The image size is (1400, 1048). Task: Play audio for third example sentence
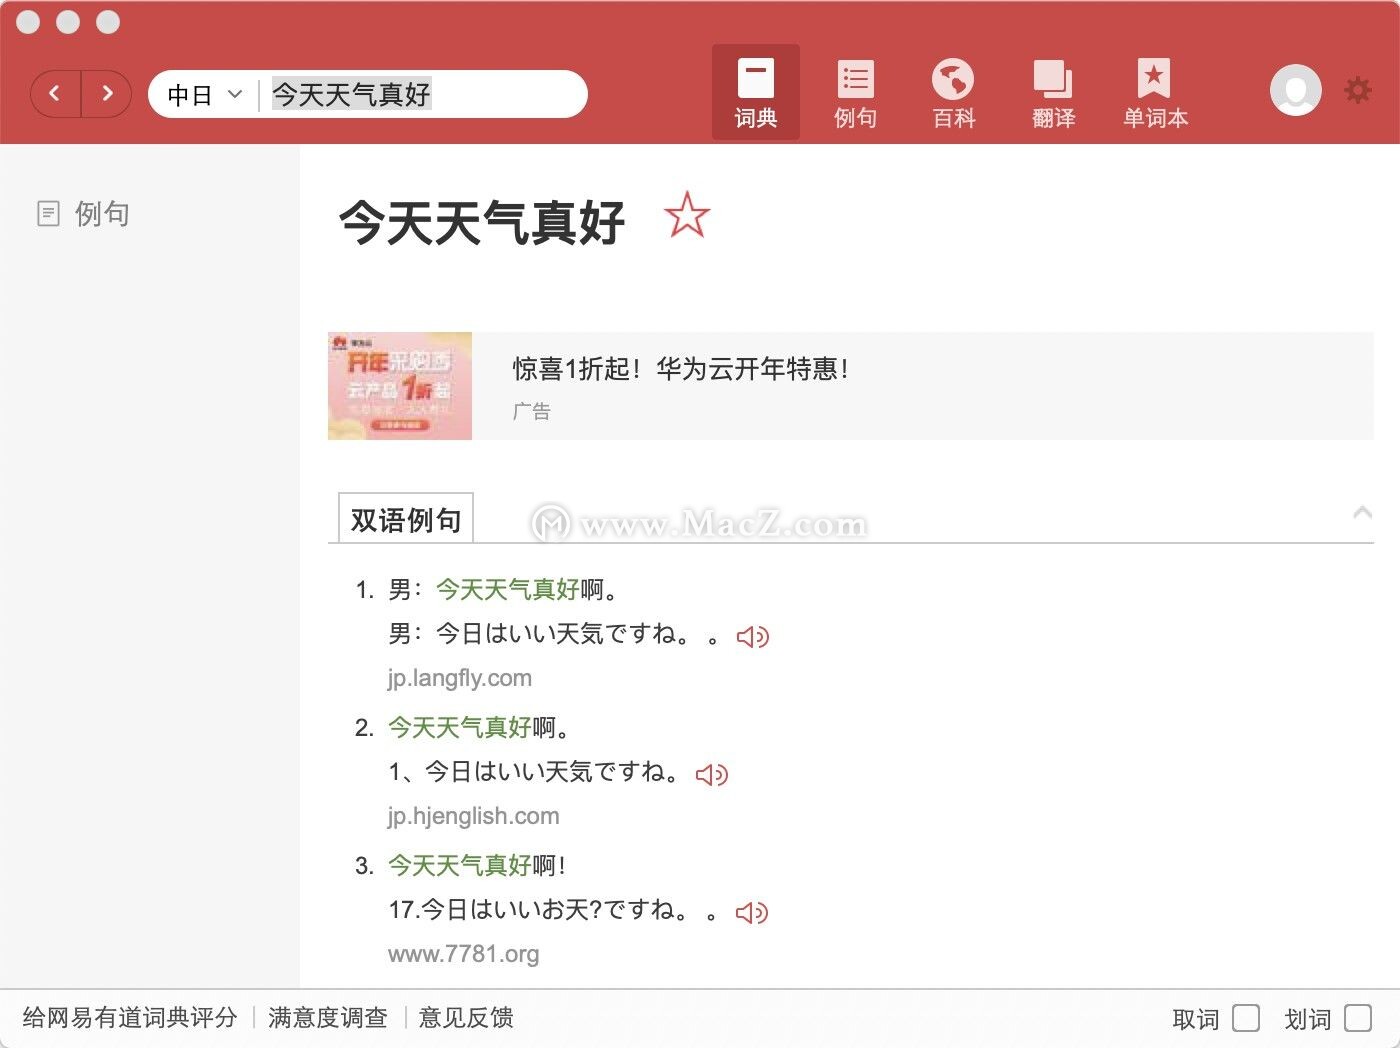[752, 912]
